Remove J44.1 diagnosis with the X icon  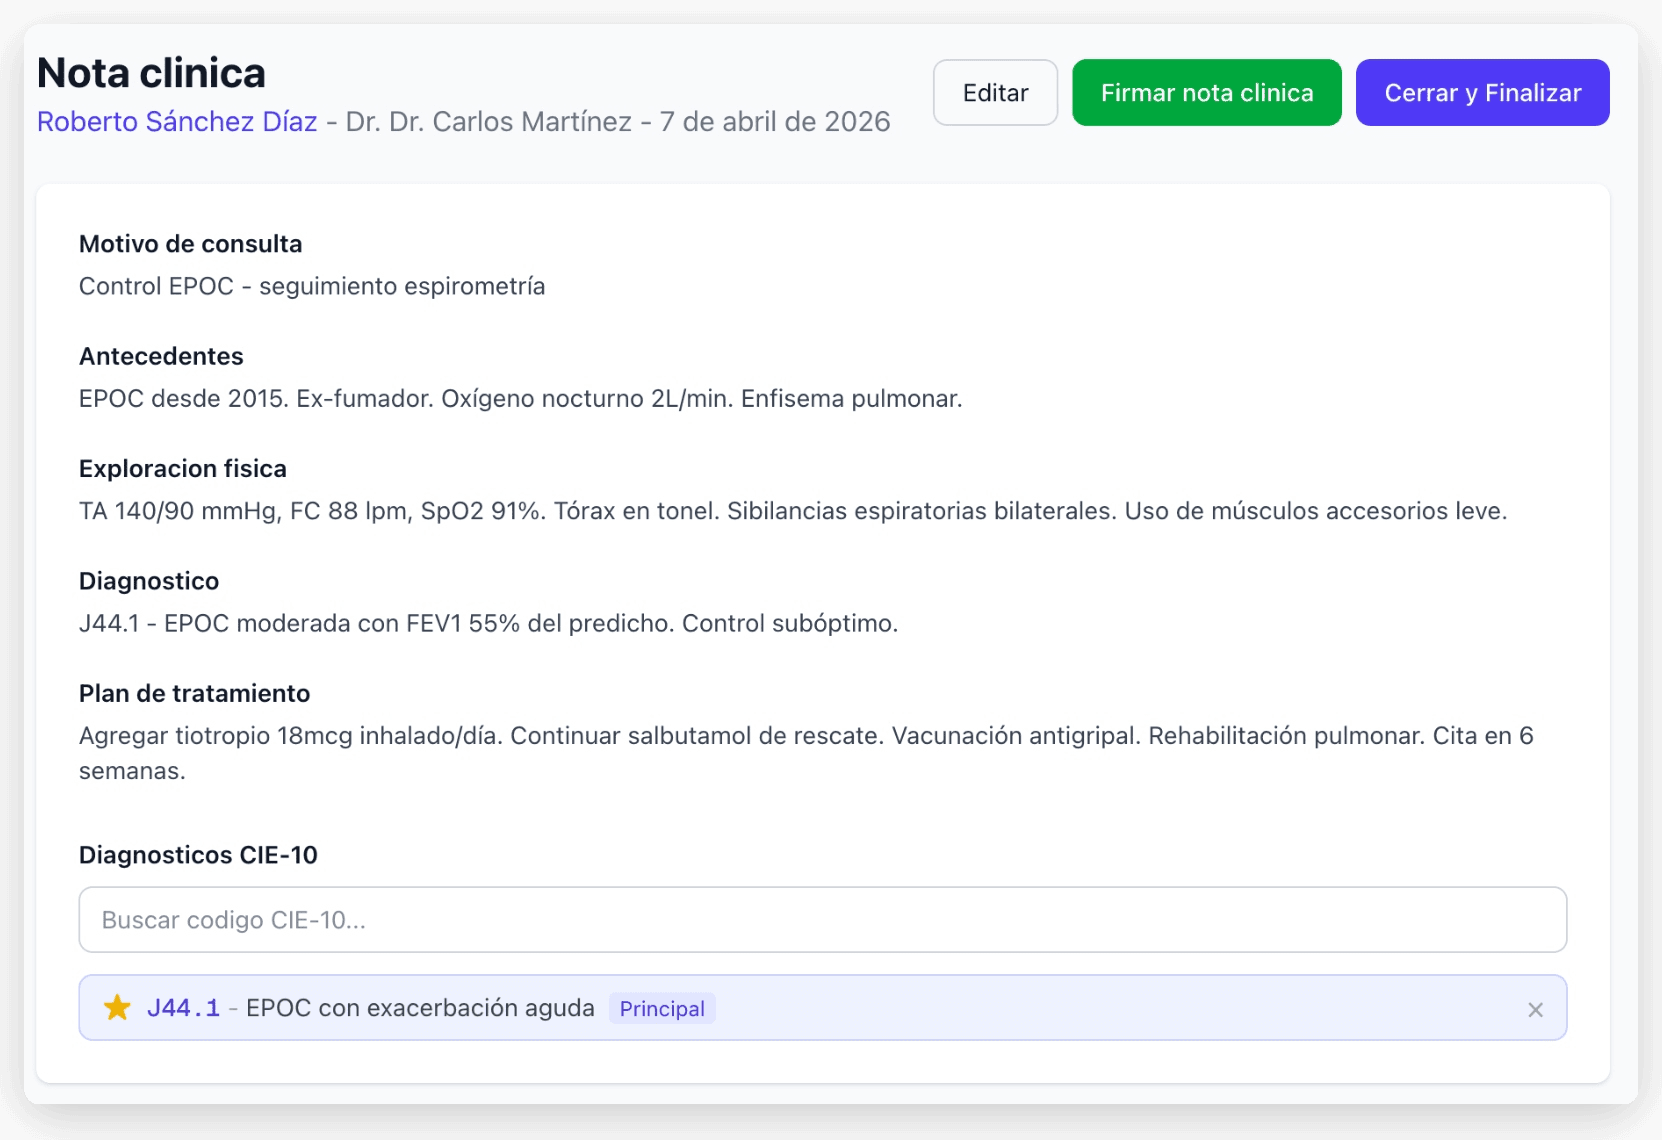1535,1010
